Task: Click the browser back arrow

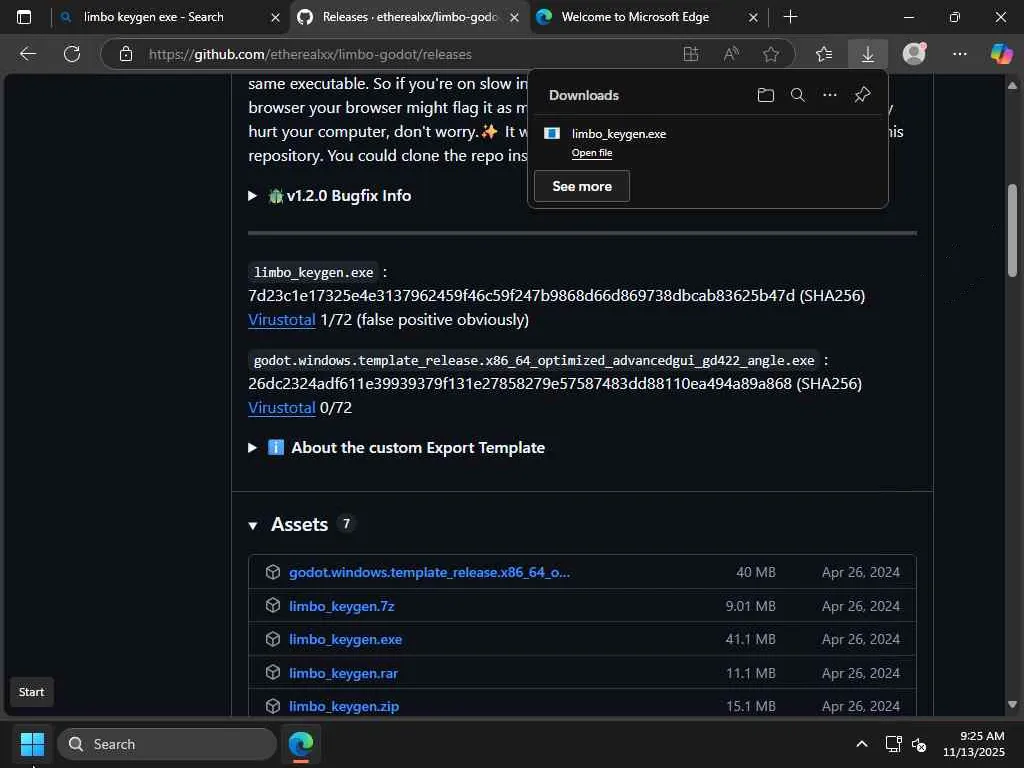Action: (27, 54)
